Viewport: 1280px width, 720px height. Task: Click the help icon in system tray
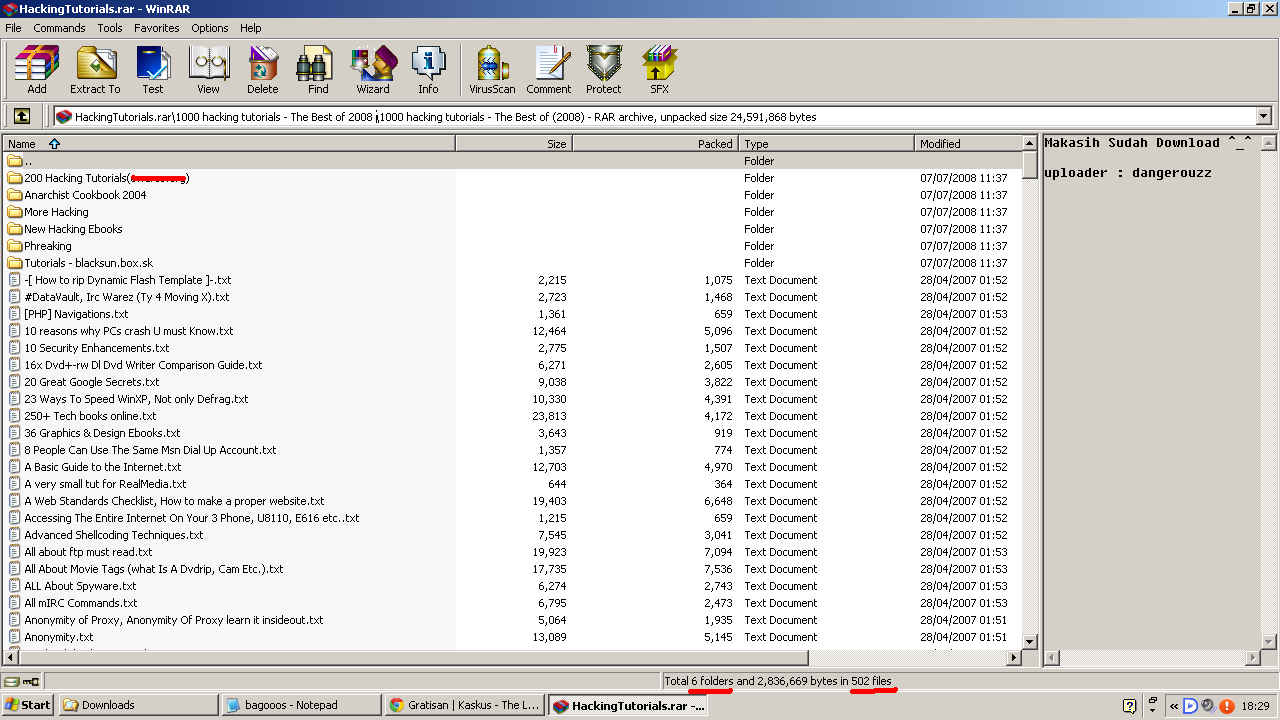pos(1130,705)
